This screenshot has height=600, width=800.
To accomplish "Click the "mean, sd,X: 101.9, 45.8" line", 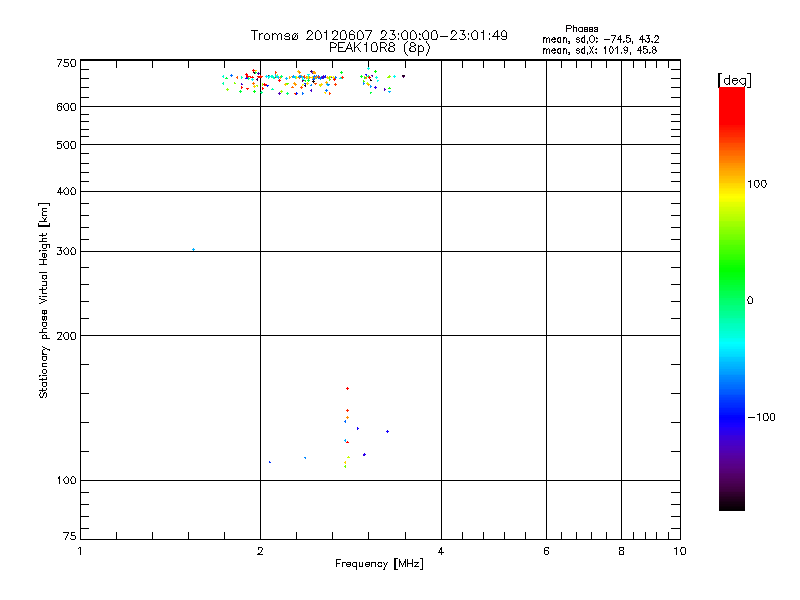I will point(599,50).
